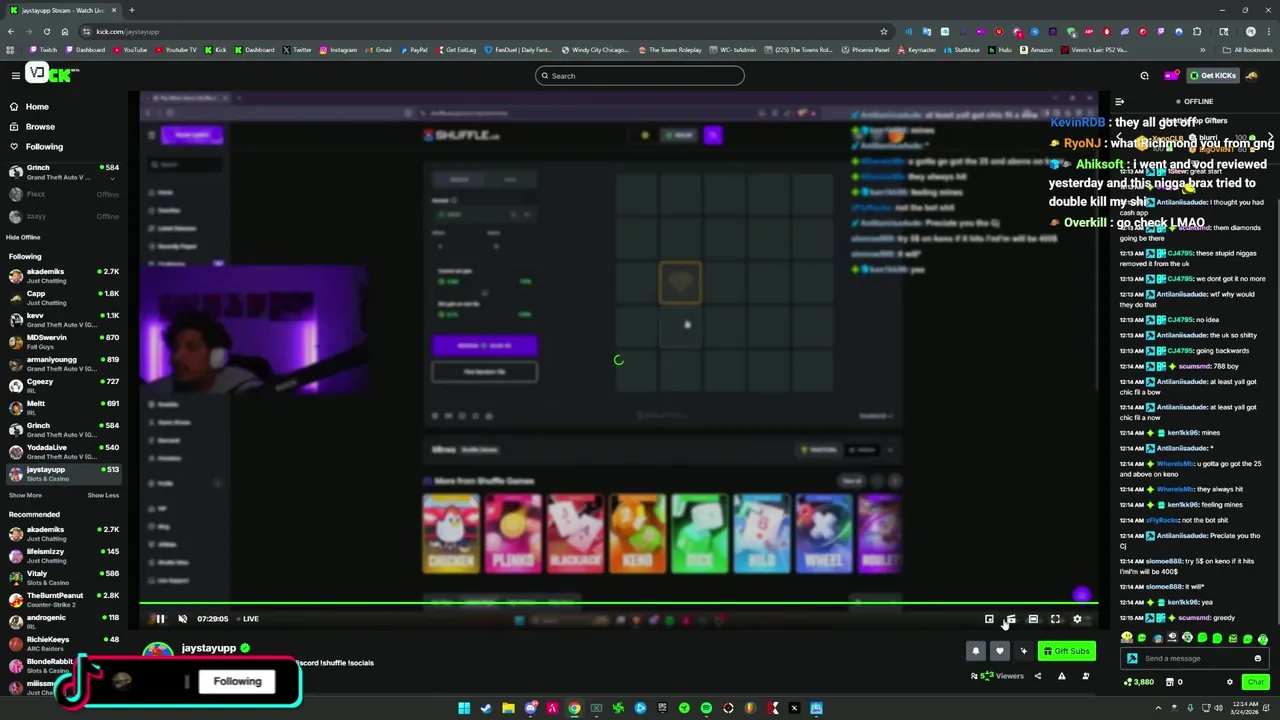Click the Gift Subs button
The width and height of the screenshot is (1280, 720).
coord(1066,652)
